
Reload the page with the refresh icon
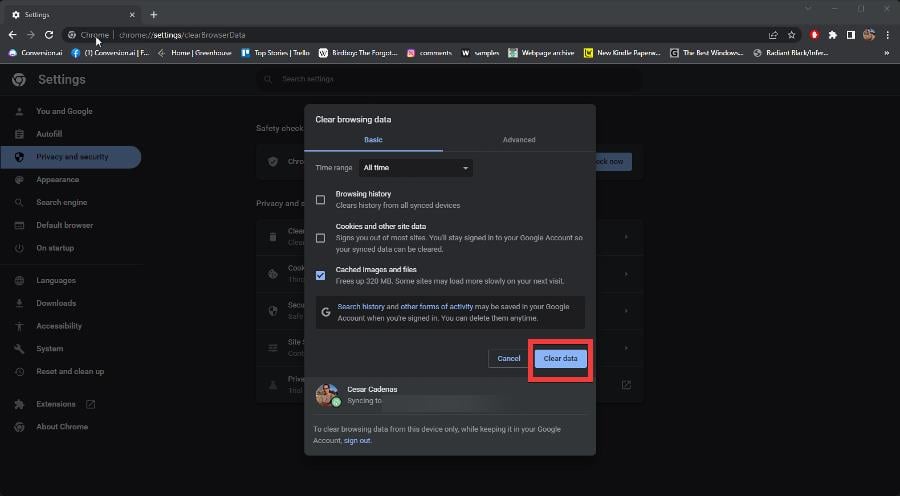(49, 35)
